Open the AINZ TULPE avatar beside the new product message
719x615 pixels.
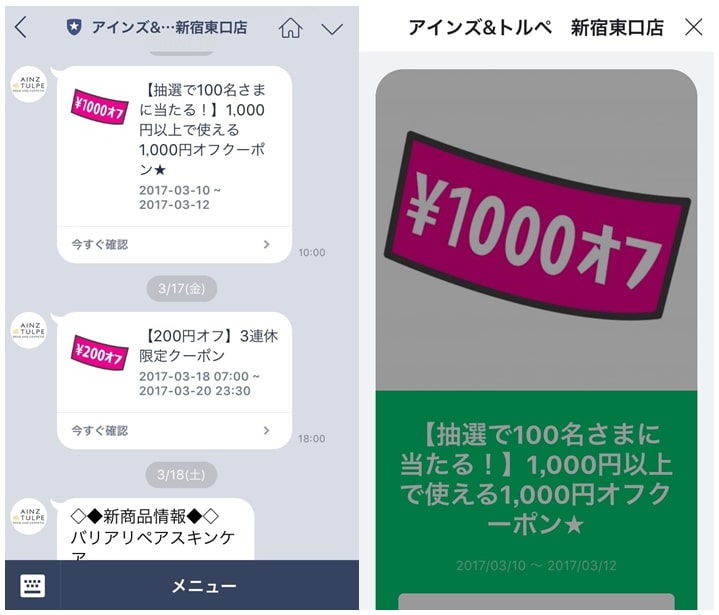(29, 516)
